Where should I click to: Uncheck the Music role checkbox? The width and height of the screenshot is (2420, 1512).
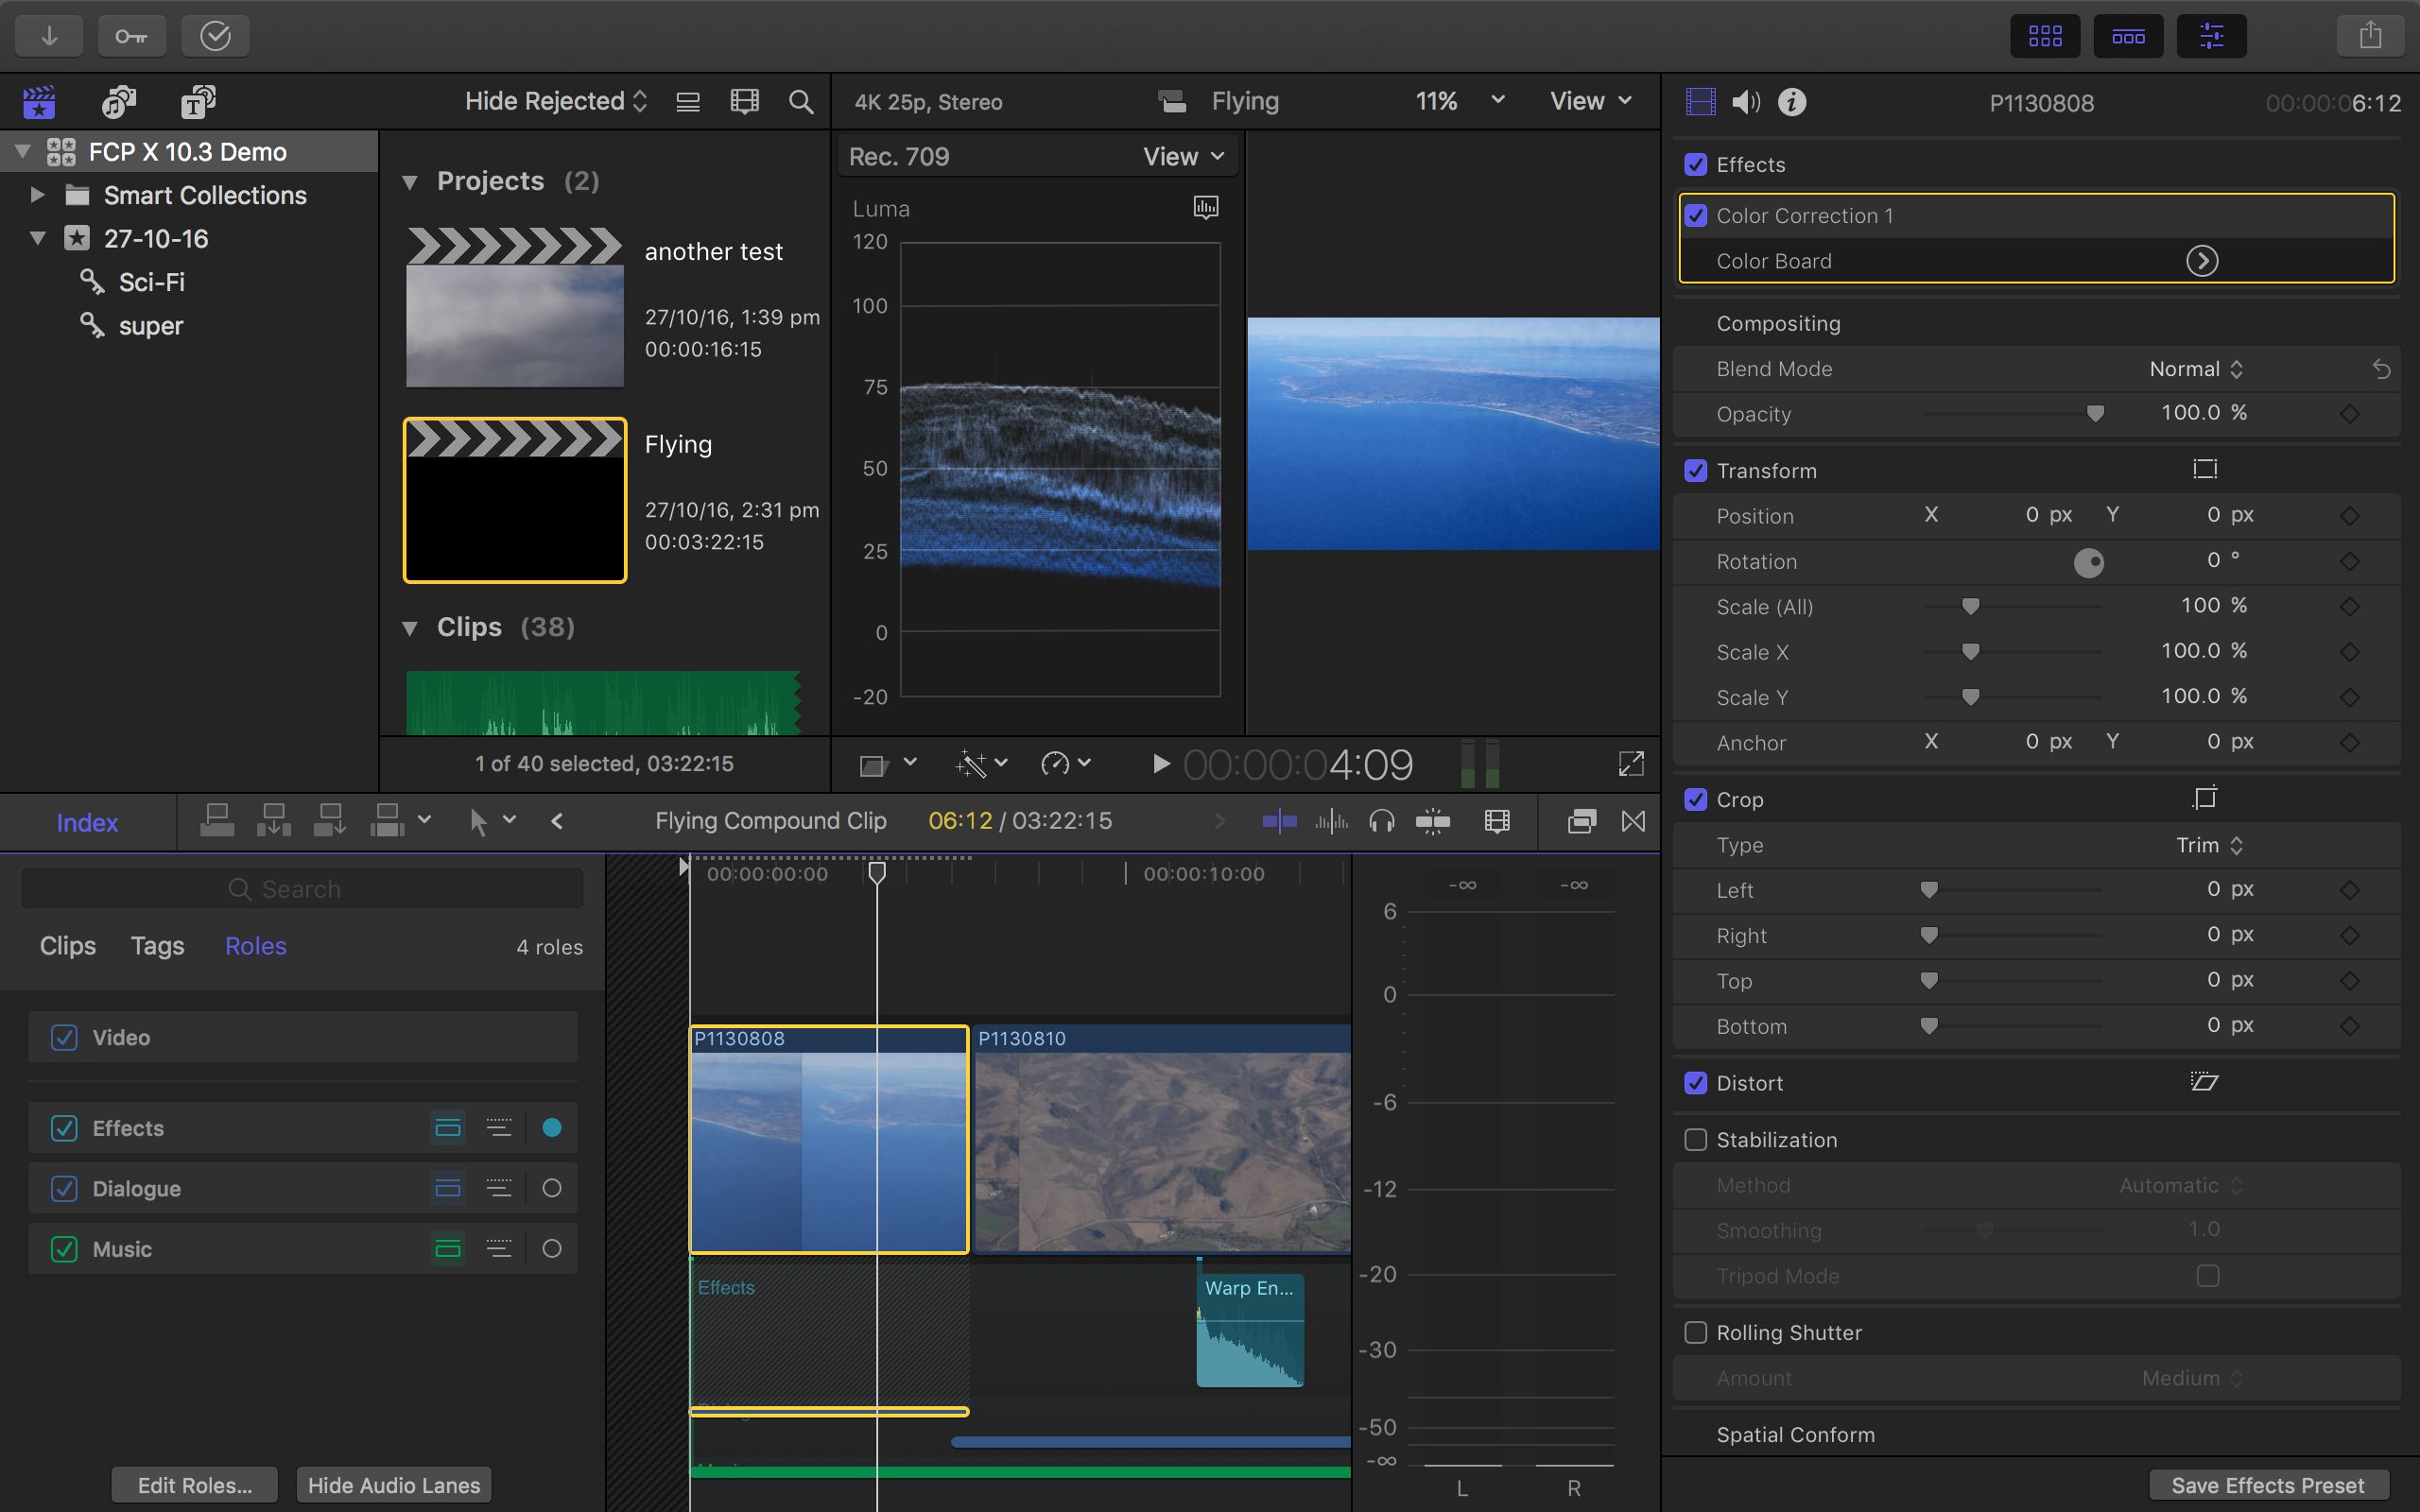[64, 1248]
